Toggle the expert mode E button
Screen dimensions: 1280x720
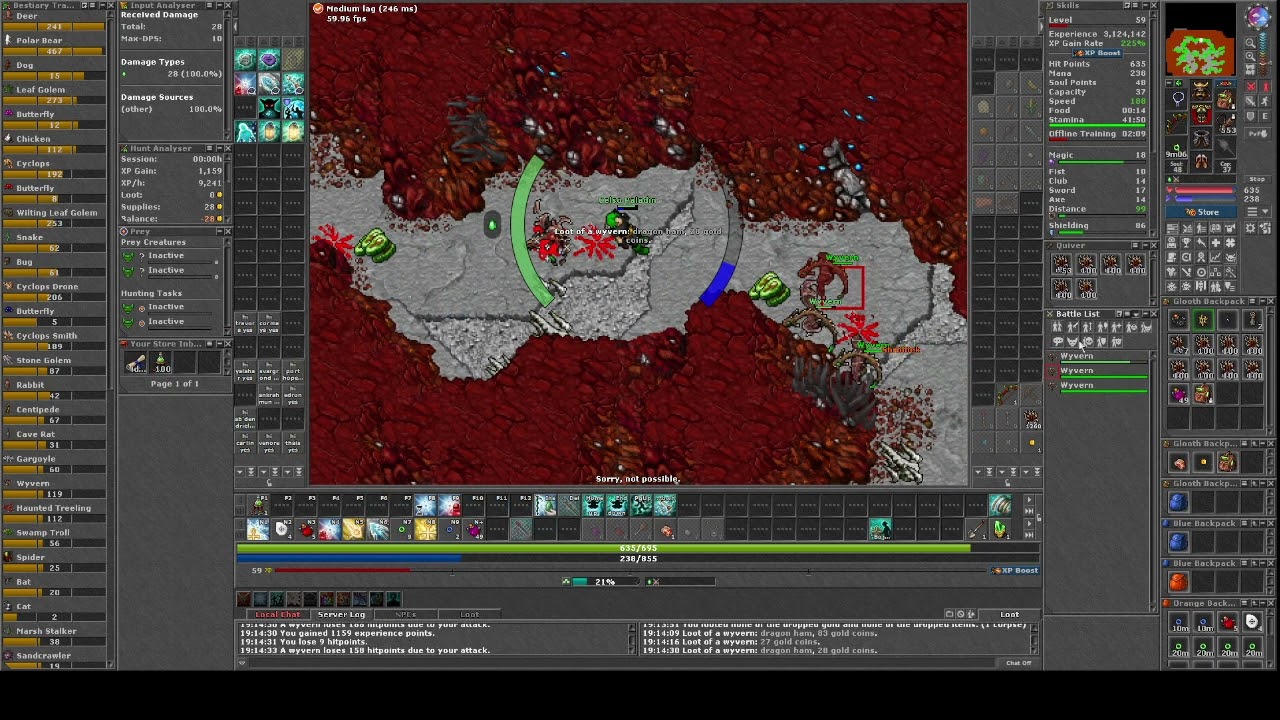1265,115
